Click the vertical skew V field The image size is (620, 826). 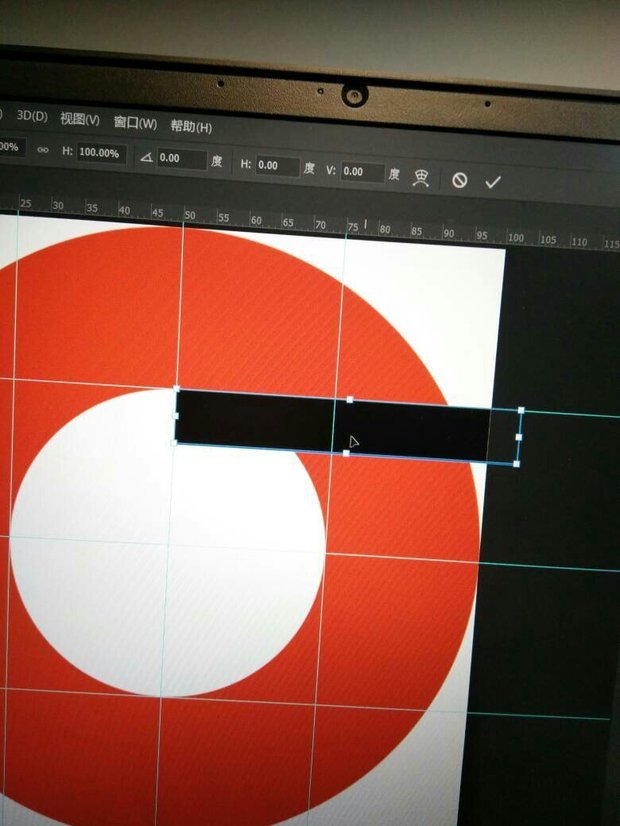(361, 171)
